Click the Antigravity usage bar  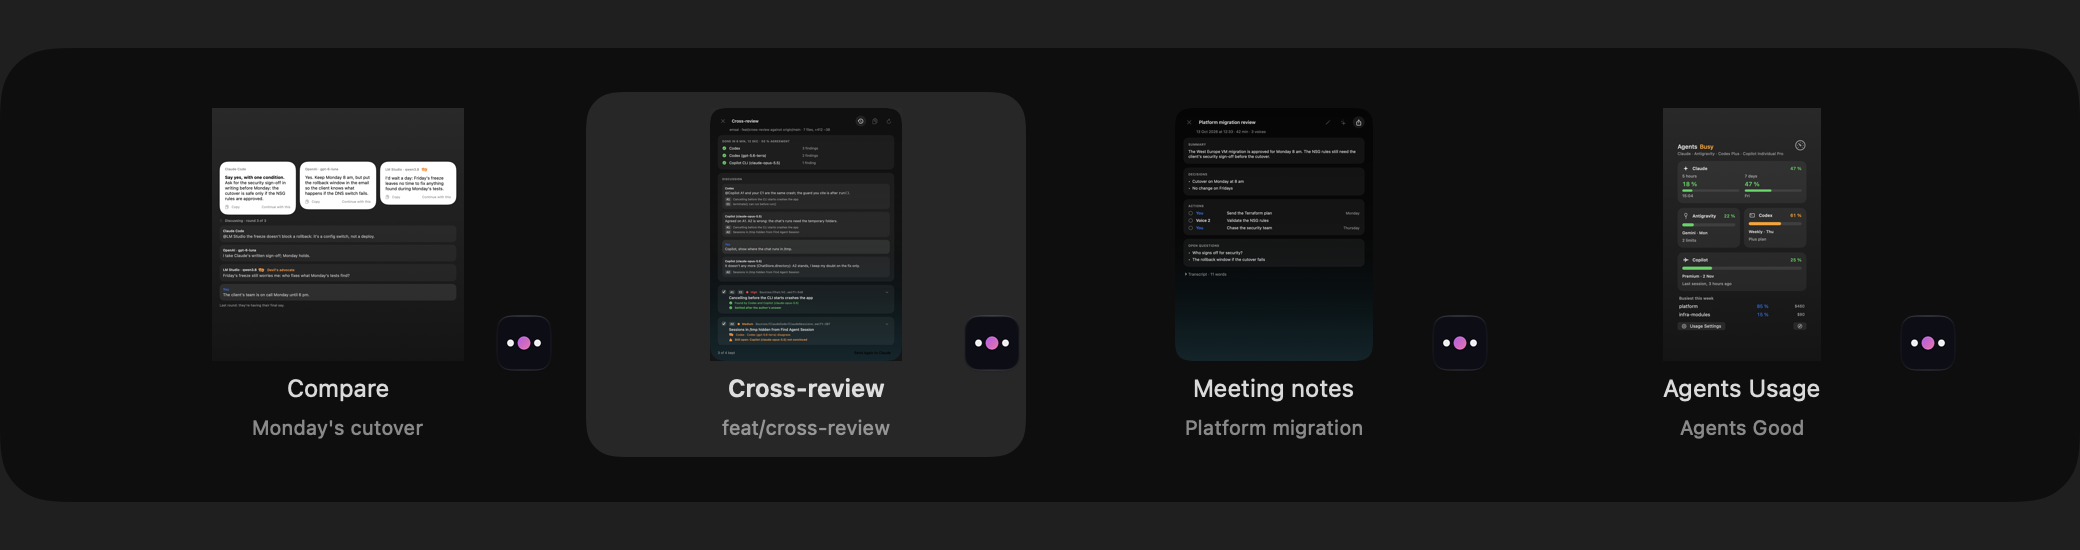pyautogui.click(x=1708, y=224)
